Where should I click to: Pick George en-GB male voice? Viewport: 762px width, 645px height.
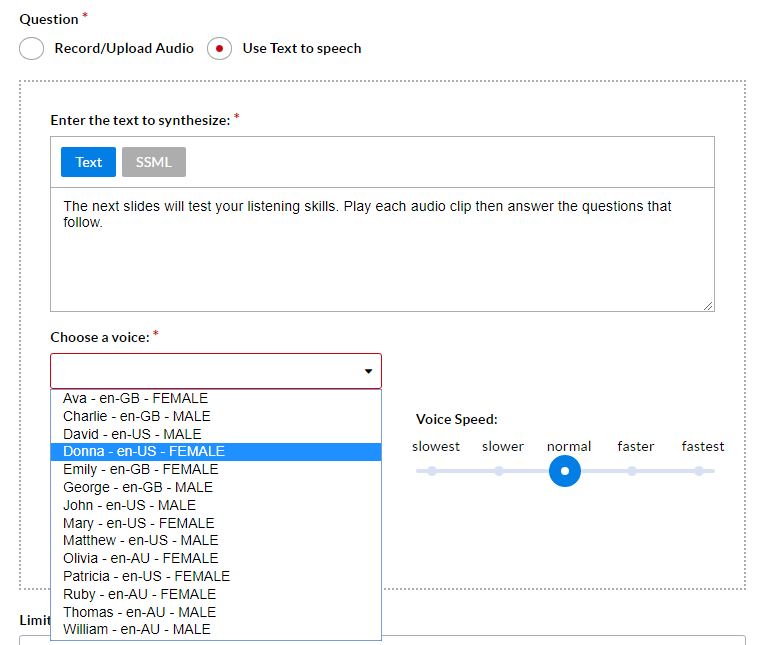click(x=138, y=487)
